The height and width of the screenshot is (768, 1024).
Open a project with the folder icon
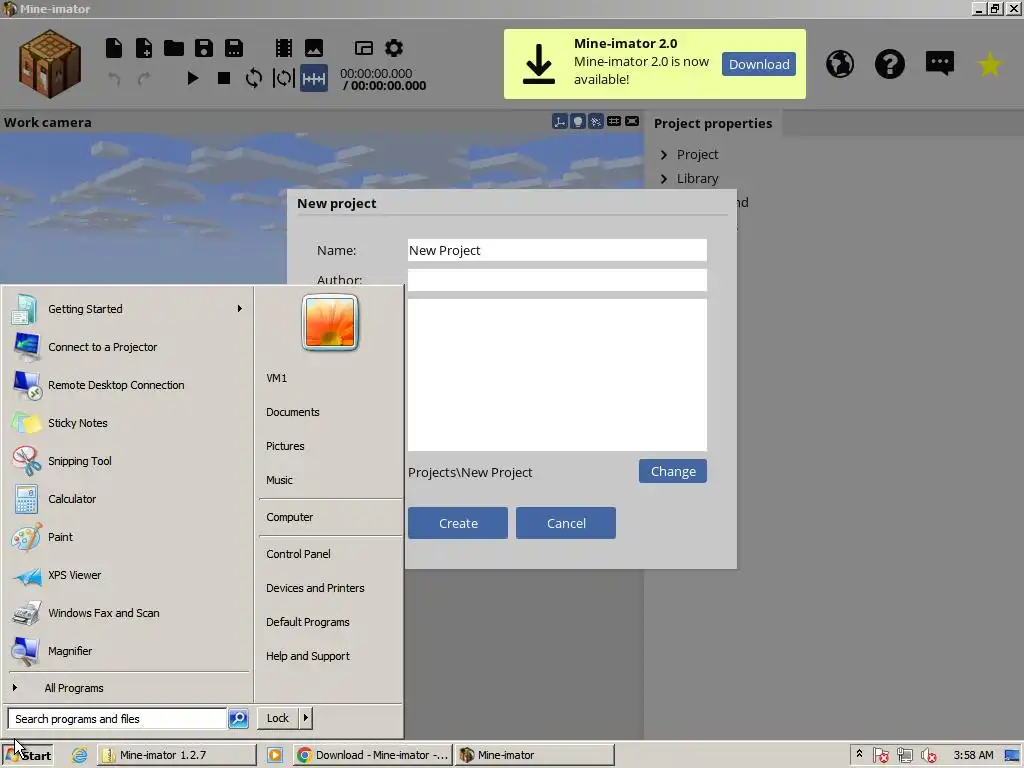click(174, 48)
